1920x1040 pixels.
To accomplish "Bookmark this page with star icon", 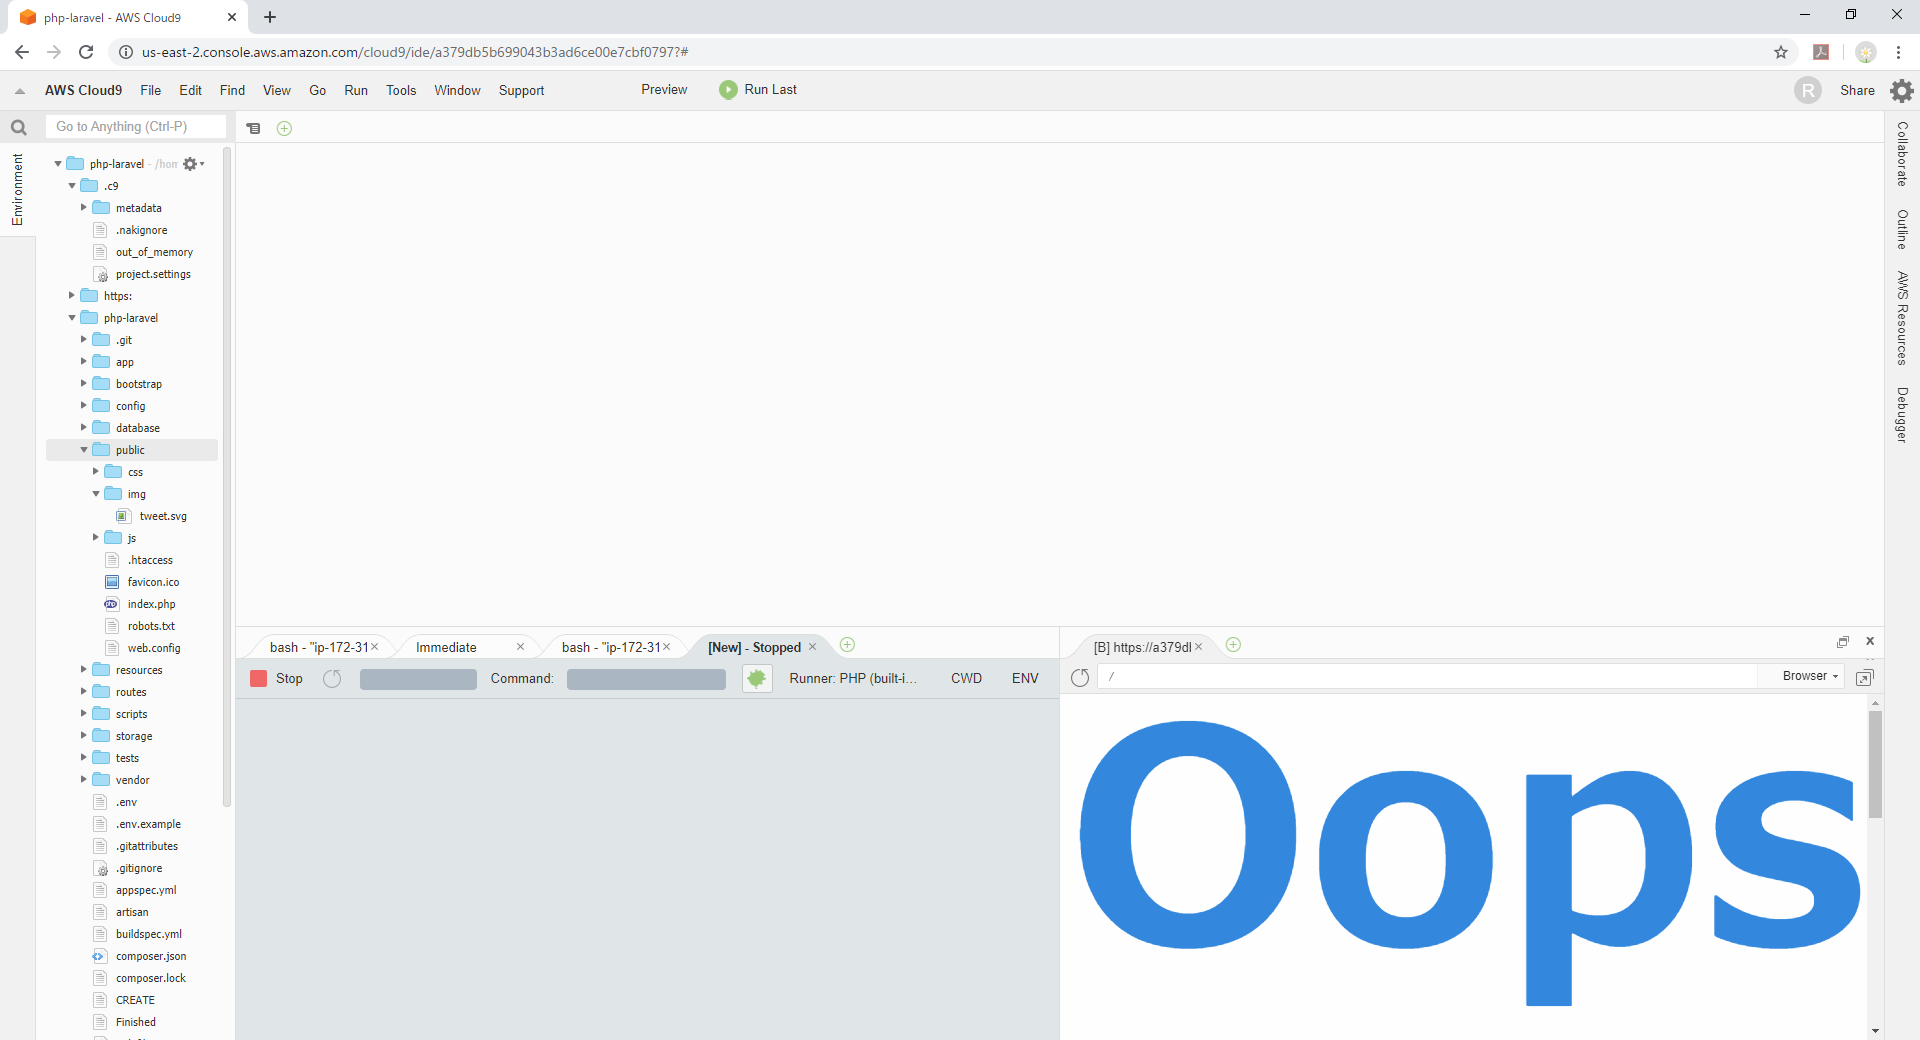I will tap(1781, 52).
